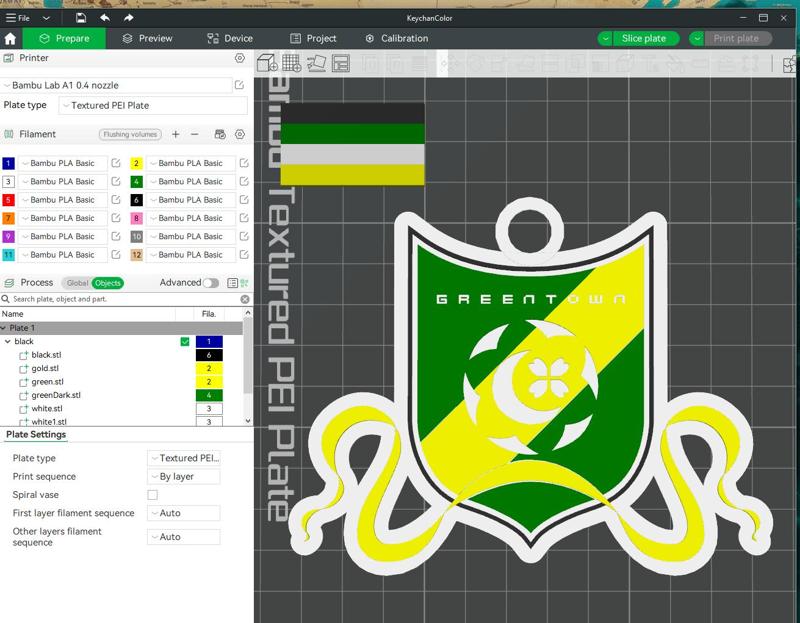Image resolution: width=800 pixels, height=623 pixels.
Task: Click the Add model cube icon
Action: (x=267, y=63)
